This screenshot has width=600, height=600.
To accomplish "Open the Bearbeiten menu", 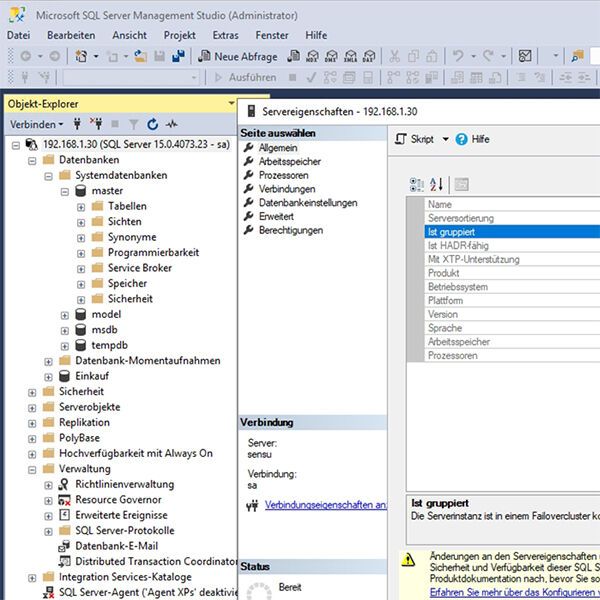I will click(x=71, y=35).
